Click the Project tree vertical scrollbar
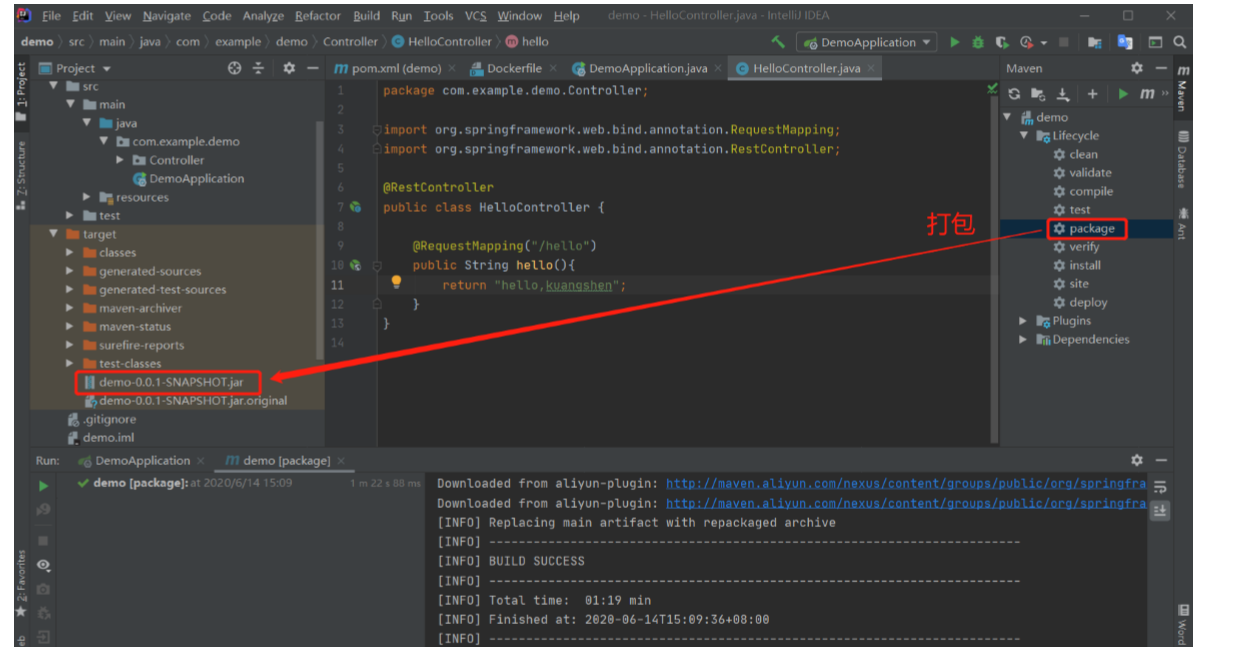 point(320,240)
